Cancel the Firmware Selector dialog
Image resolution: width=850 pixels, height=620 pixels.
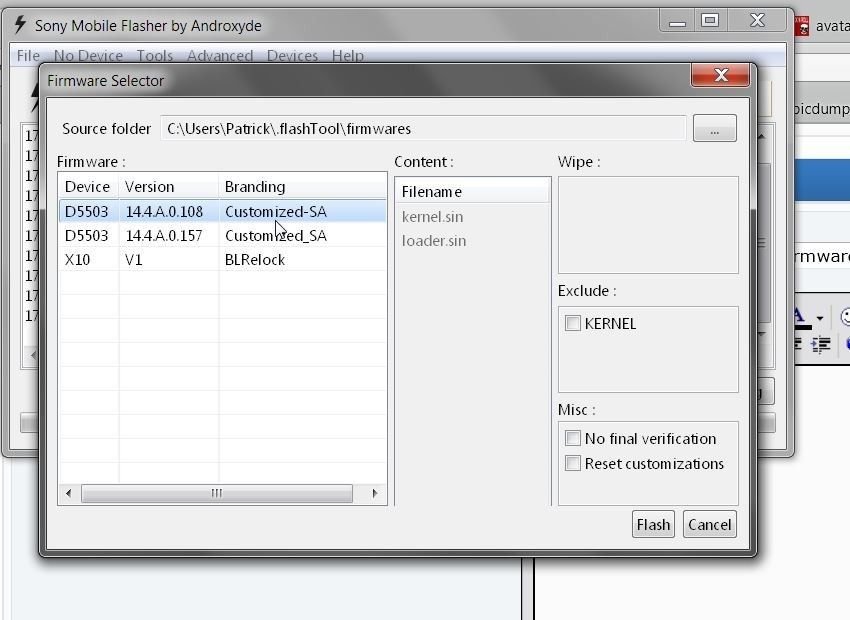click(710, 524)
